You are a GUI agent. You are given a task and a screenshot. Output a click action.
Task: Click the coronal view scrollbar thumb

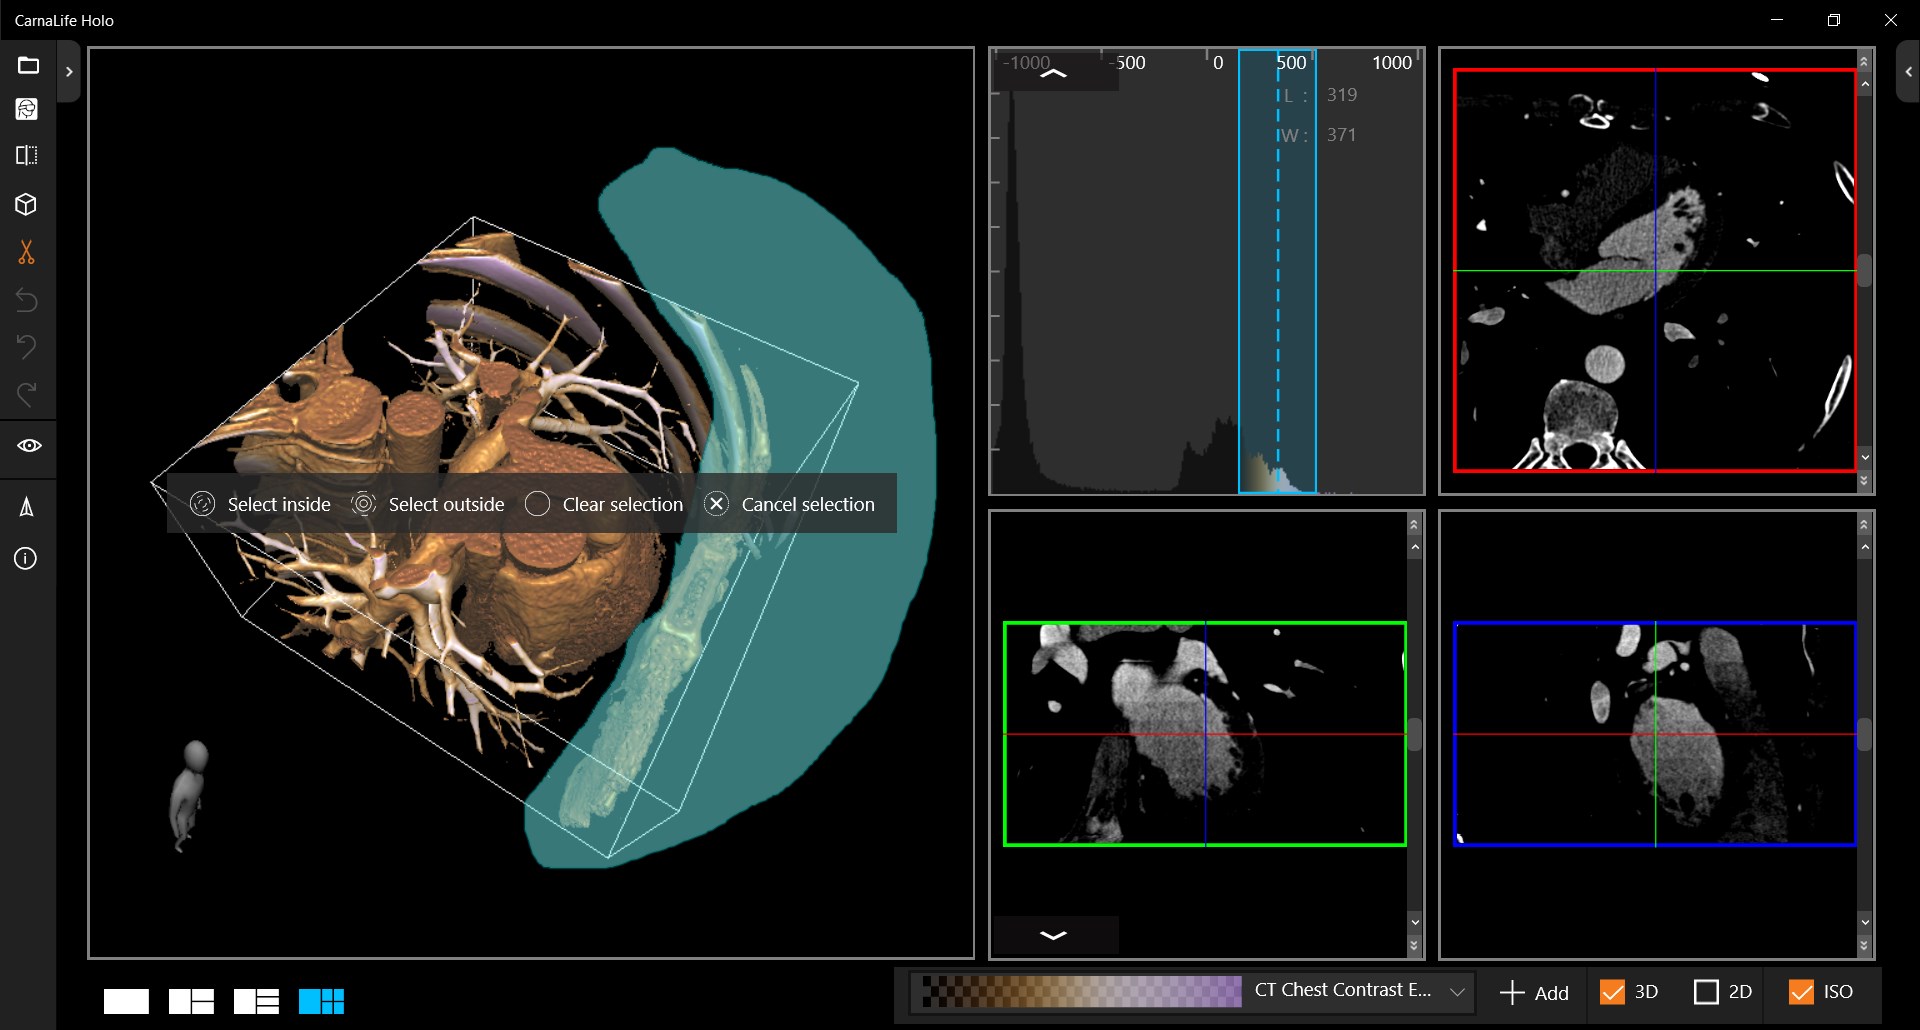coord(1414,735)
